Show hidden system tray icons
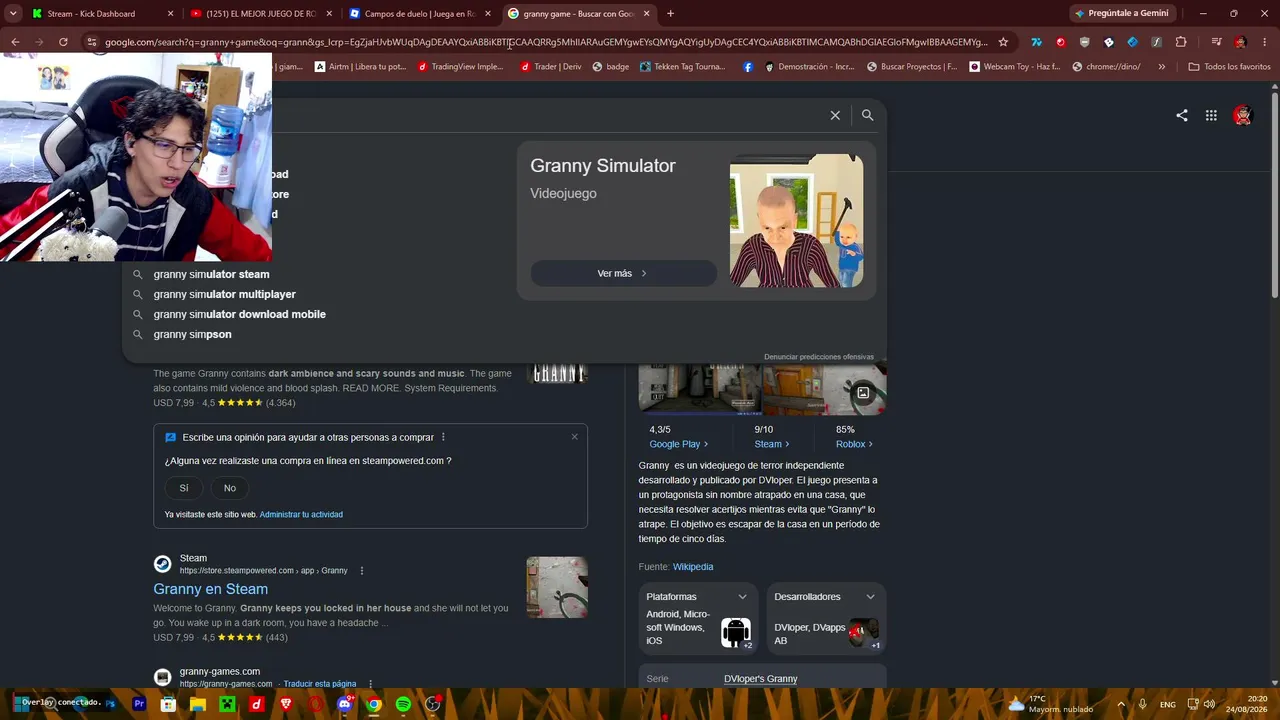The height and width of the screenshot is (720, 1280). (1120, 704)
